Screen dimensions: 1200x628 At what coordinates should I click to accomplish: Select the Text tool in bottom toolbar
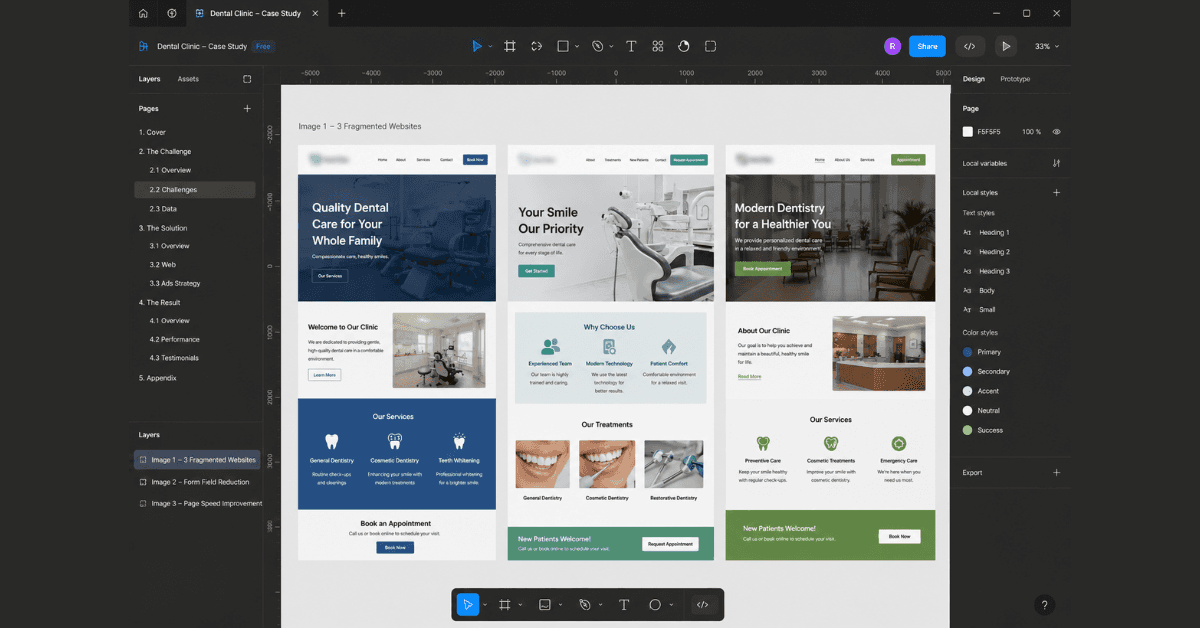click(x=624, y=604)
